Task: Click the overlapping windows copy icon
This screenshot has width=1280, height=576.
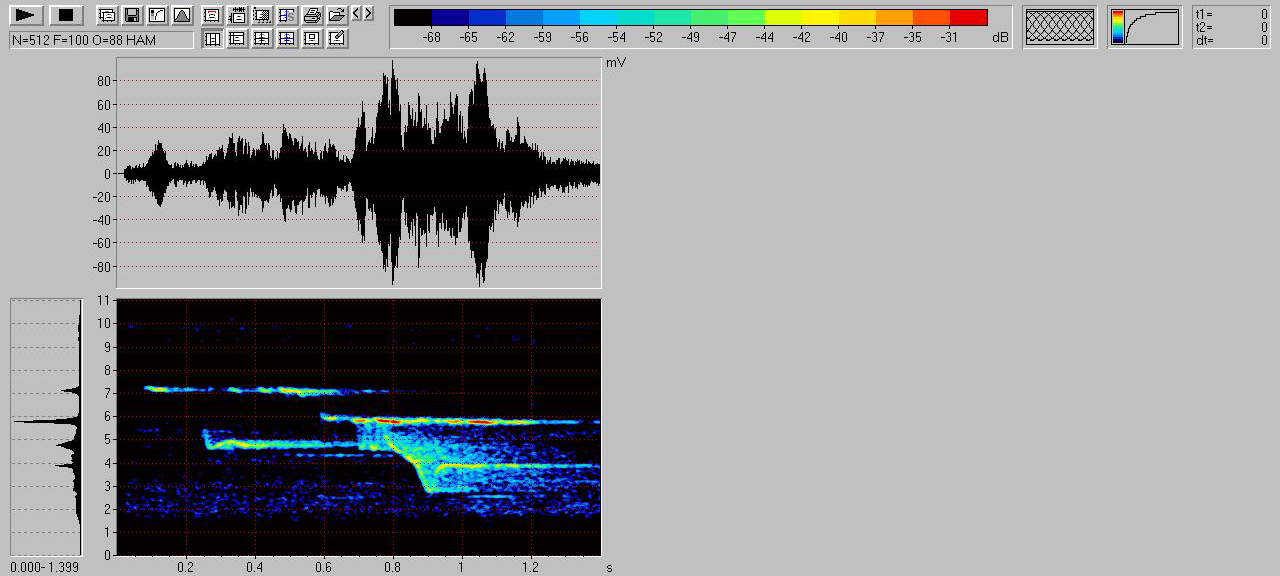Action: pyautogui.click(x=106, y=15)
